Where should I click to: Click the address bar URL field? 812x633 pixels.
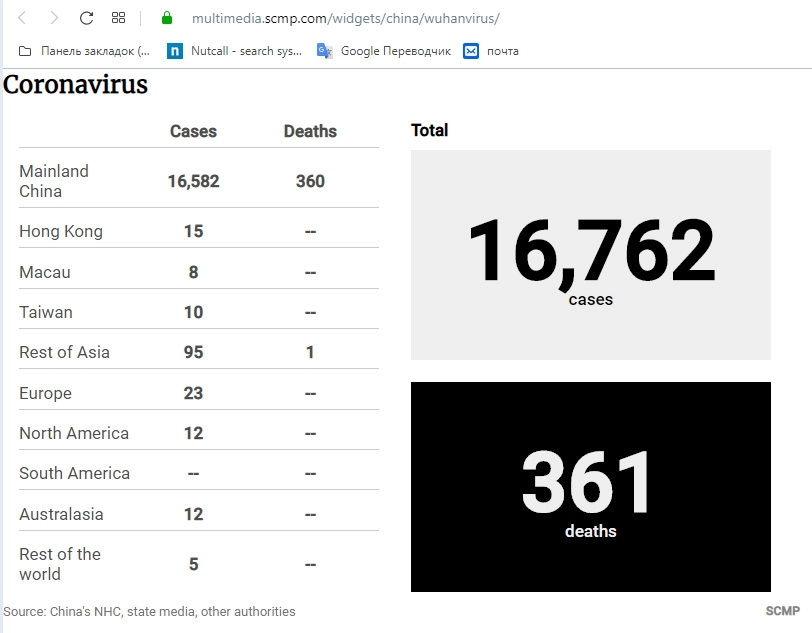pyautogui.click(x=345, y=18)
